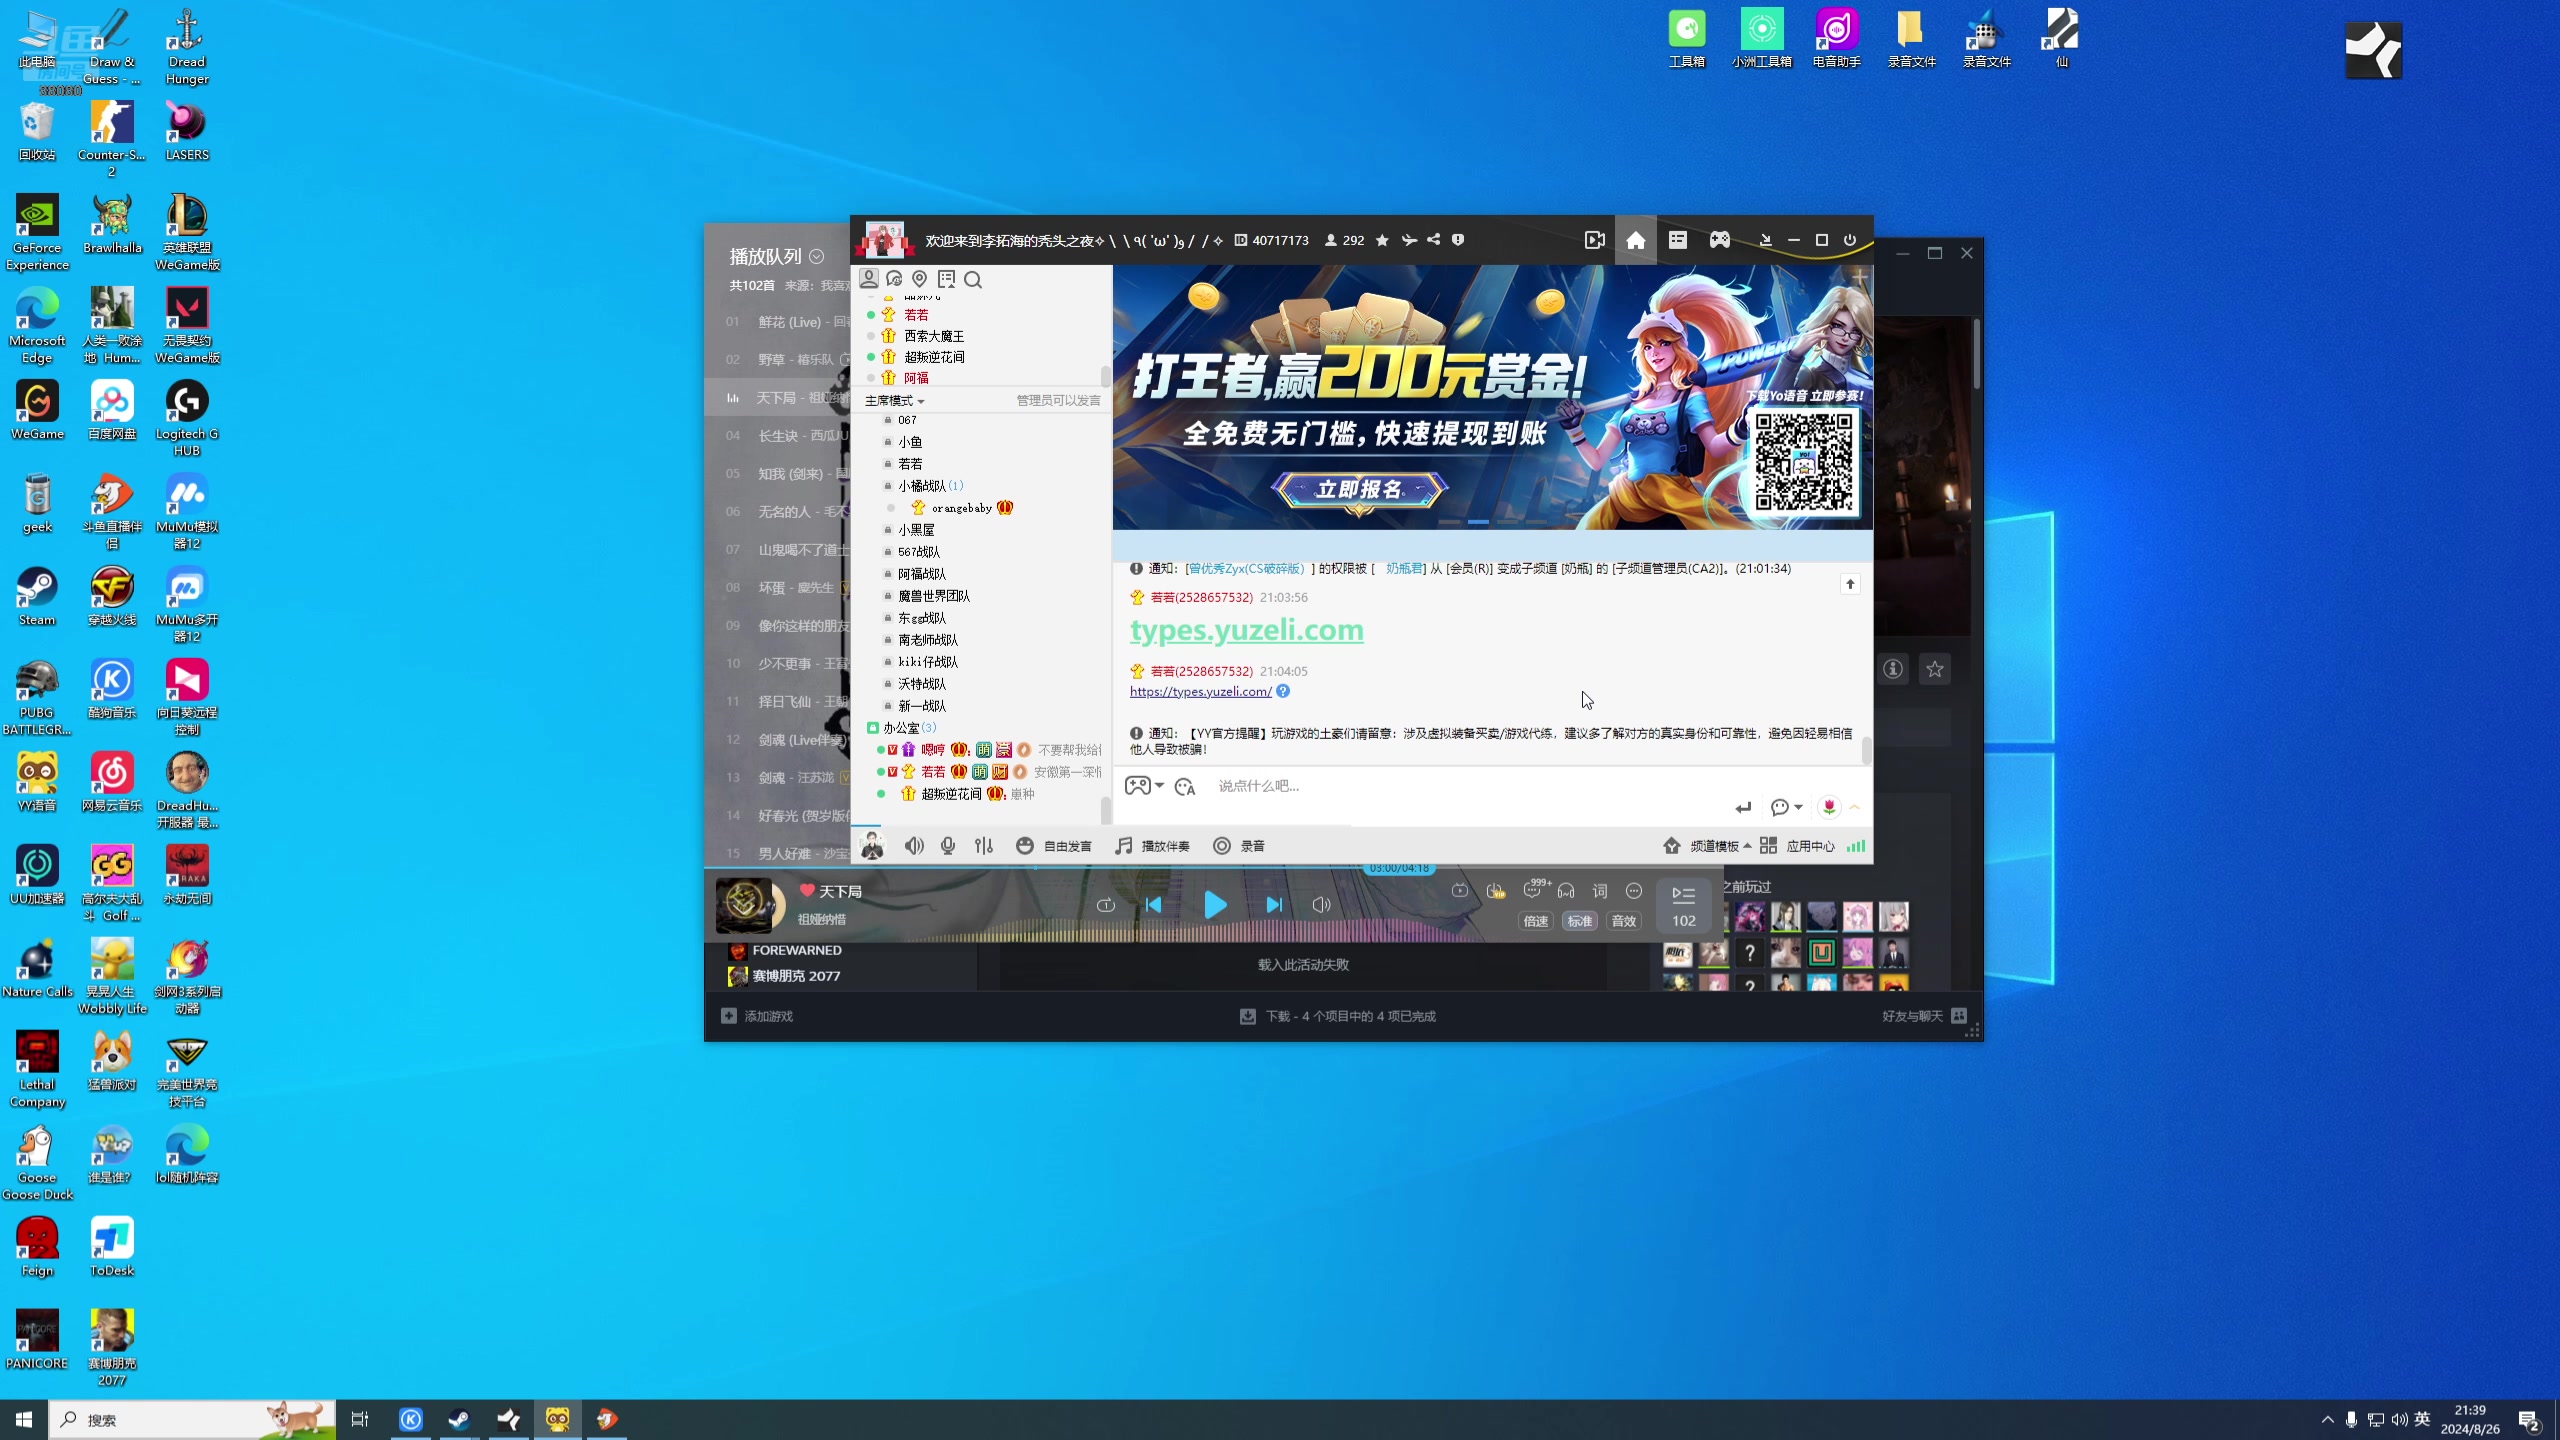The height and width of the screenshot is (1440, 2560).
Task: Open song comments 999+ icon
Action: coord(1534,889)
